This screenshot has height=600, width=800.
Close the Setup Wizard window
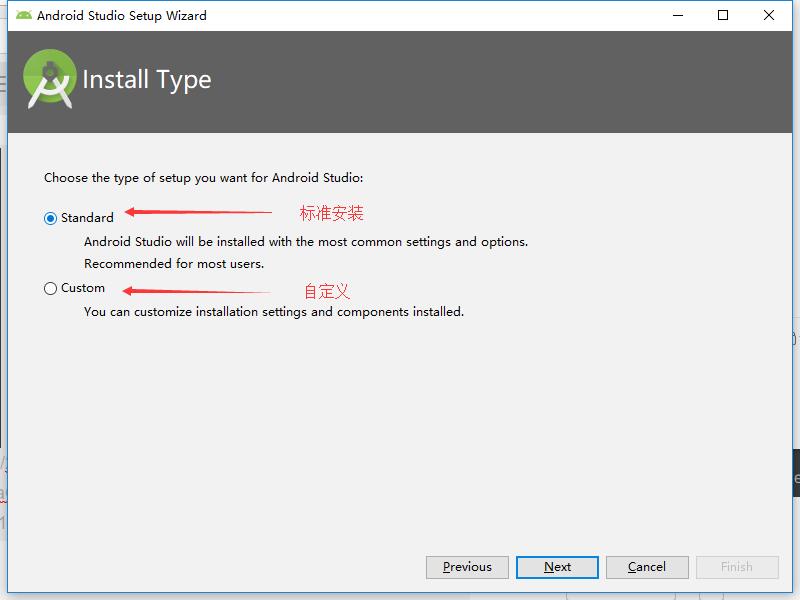coord(769,15)
